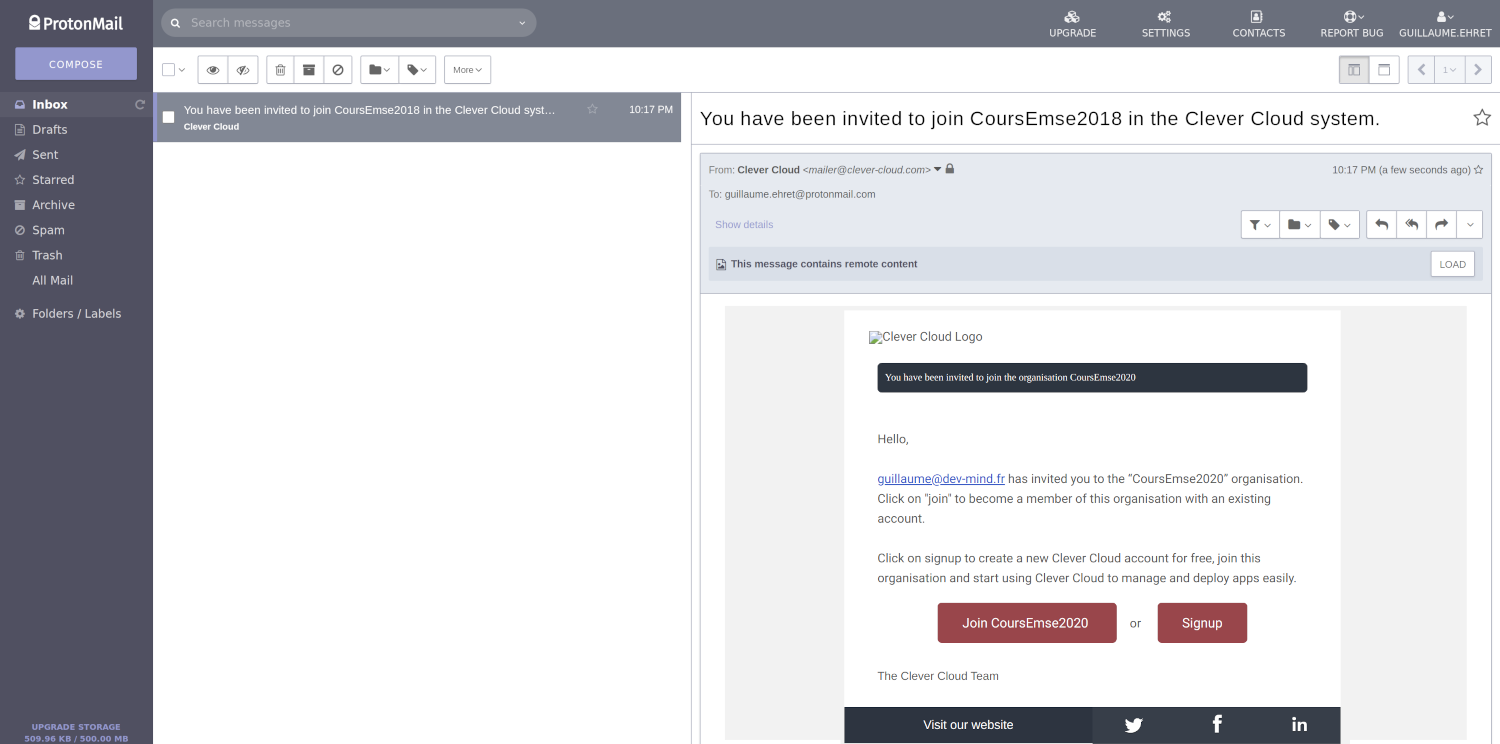Open the Twitter icon in email footer

[x=1133, y=725]
